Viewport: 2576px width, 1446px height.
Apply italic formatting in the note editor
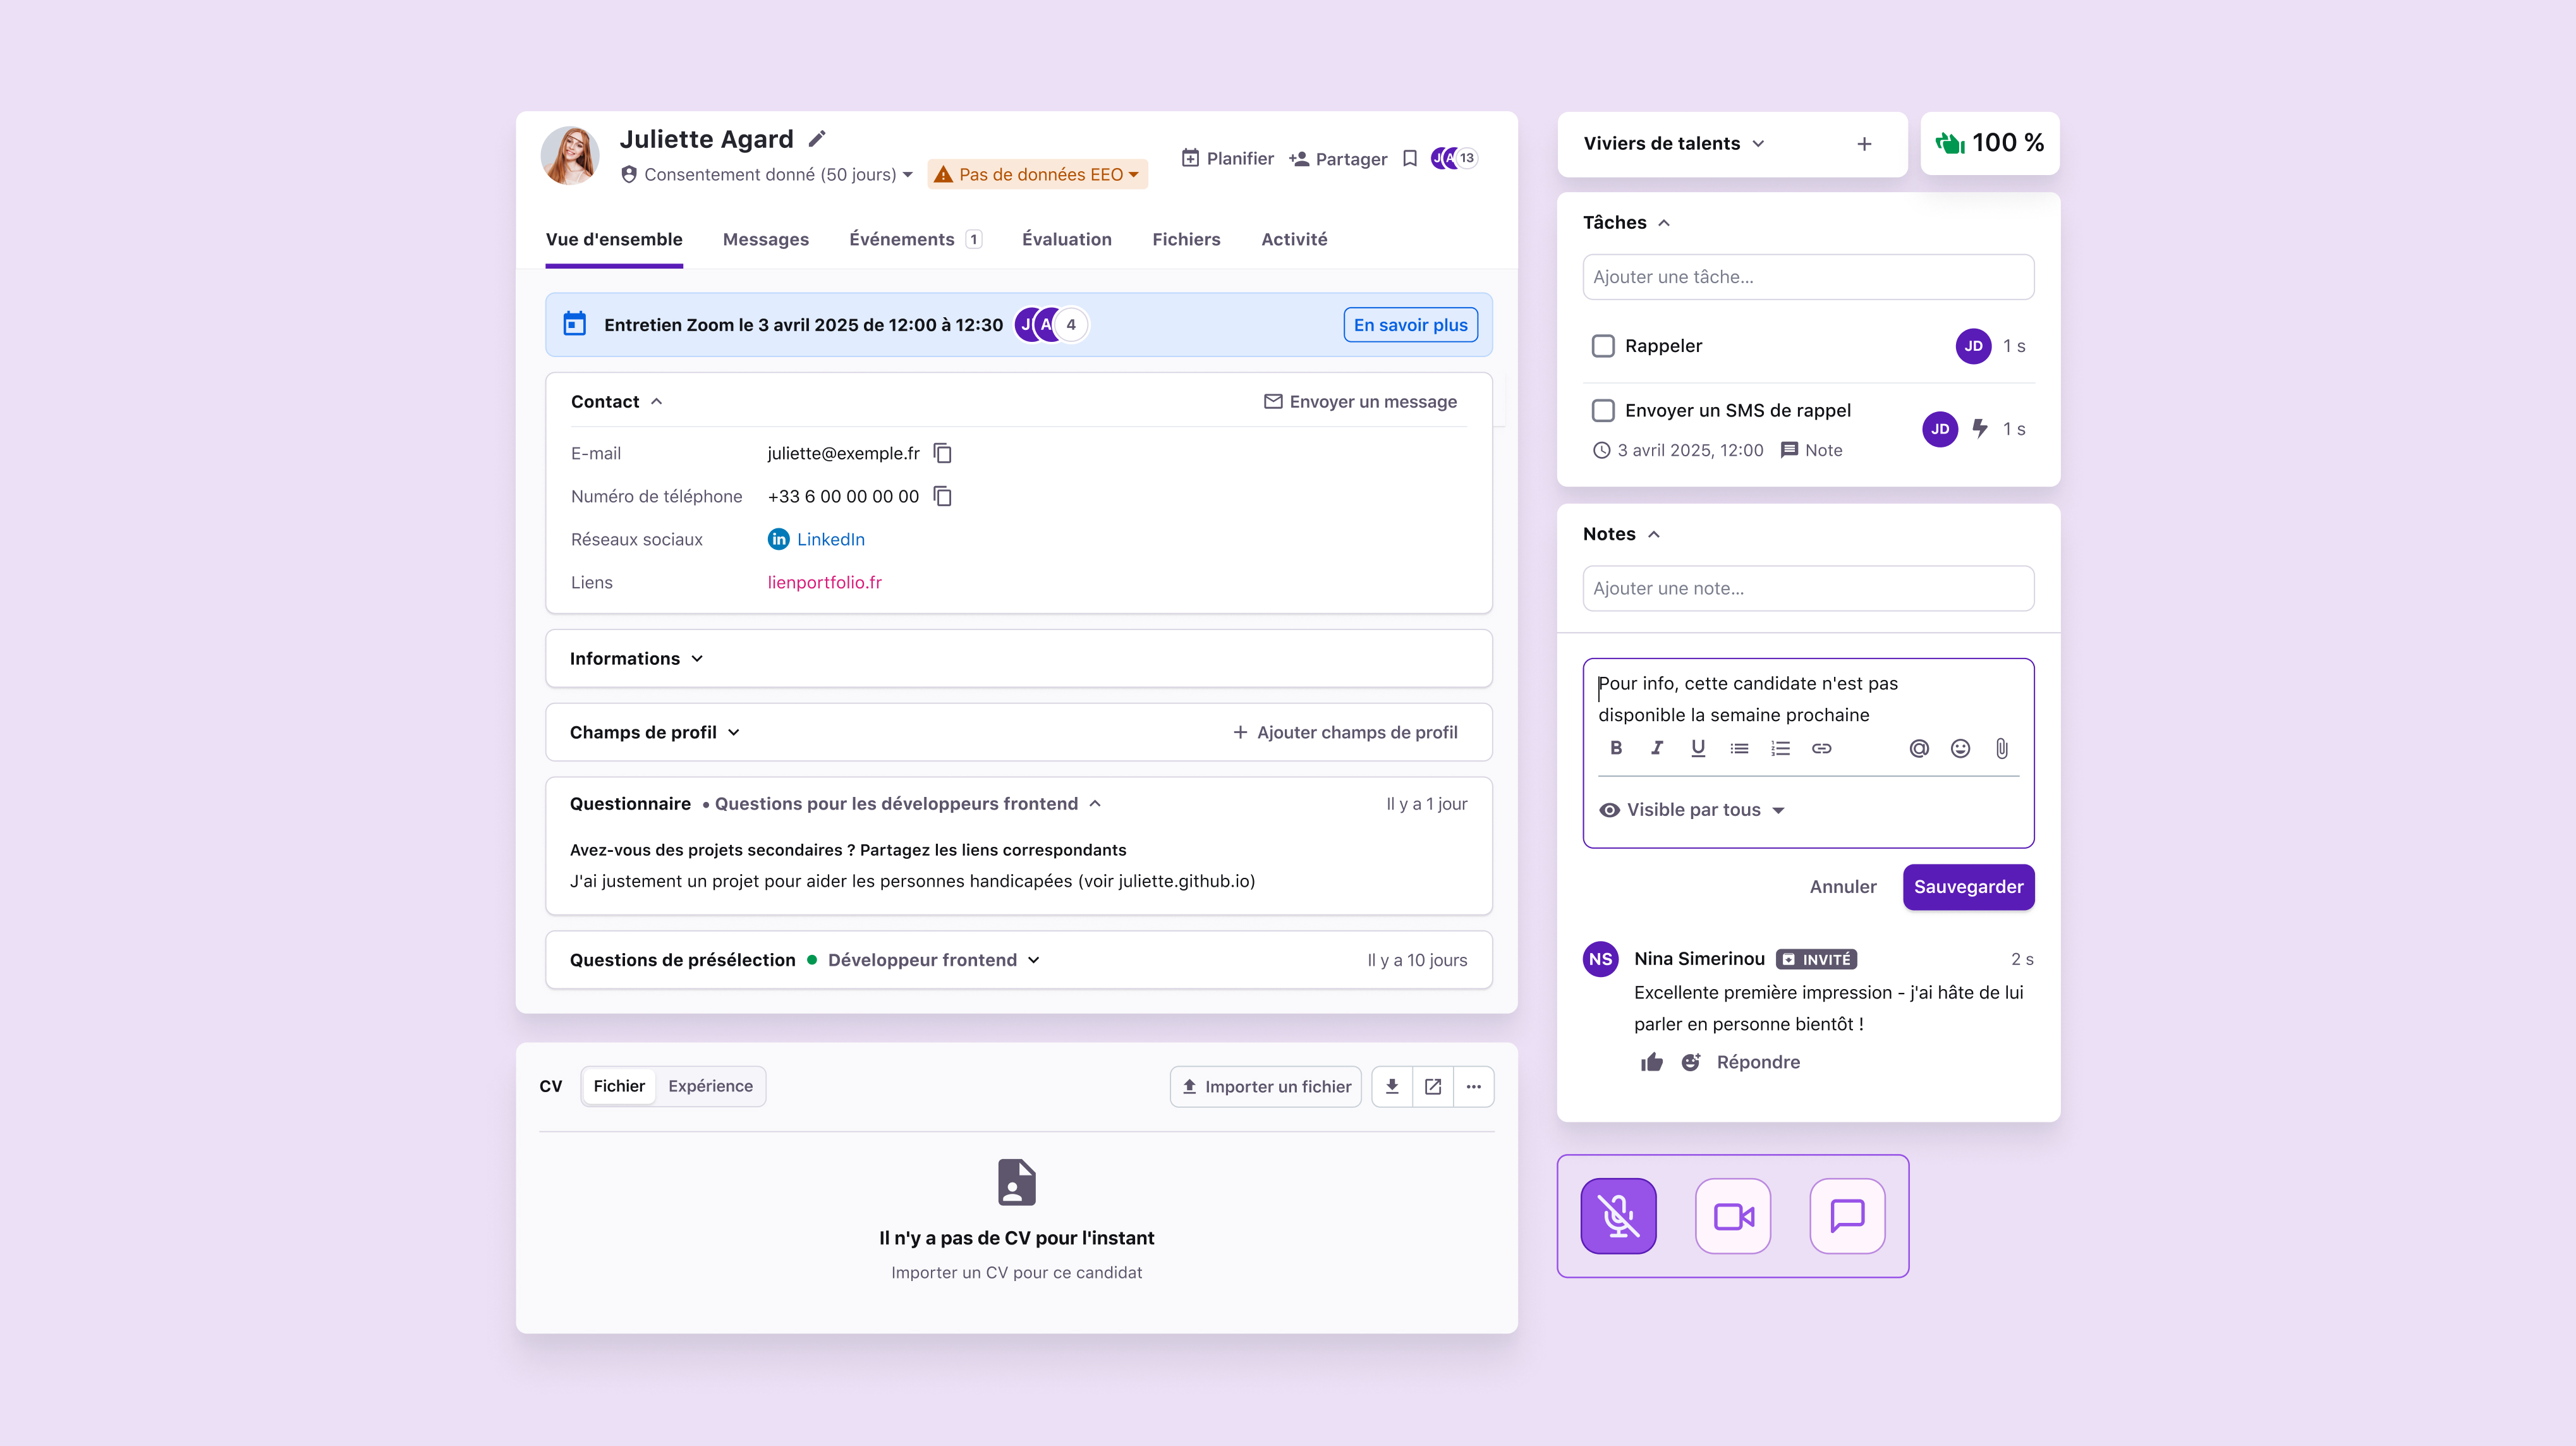1657,748
